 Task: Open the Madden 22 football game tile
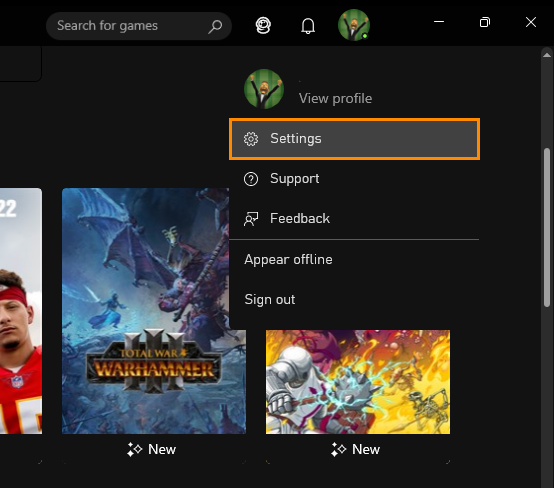[21, 311]
